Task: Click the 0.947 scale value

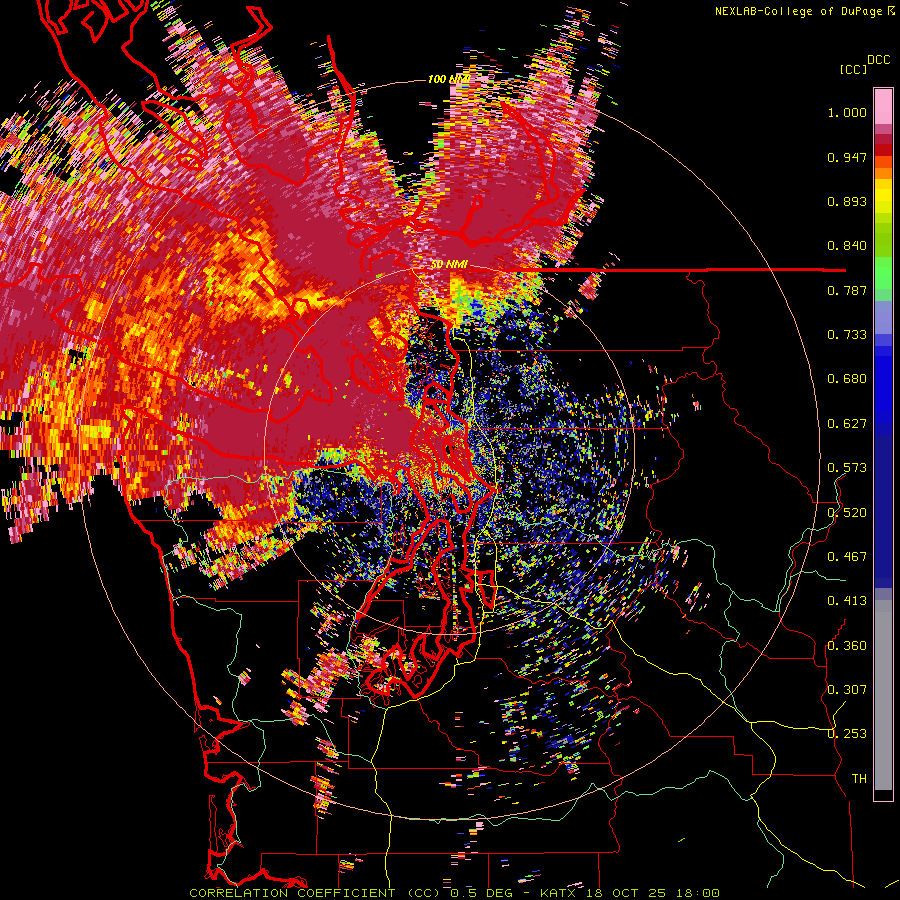Action: point(847,157)
